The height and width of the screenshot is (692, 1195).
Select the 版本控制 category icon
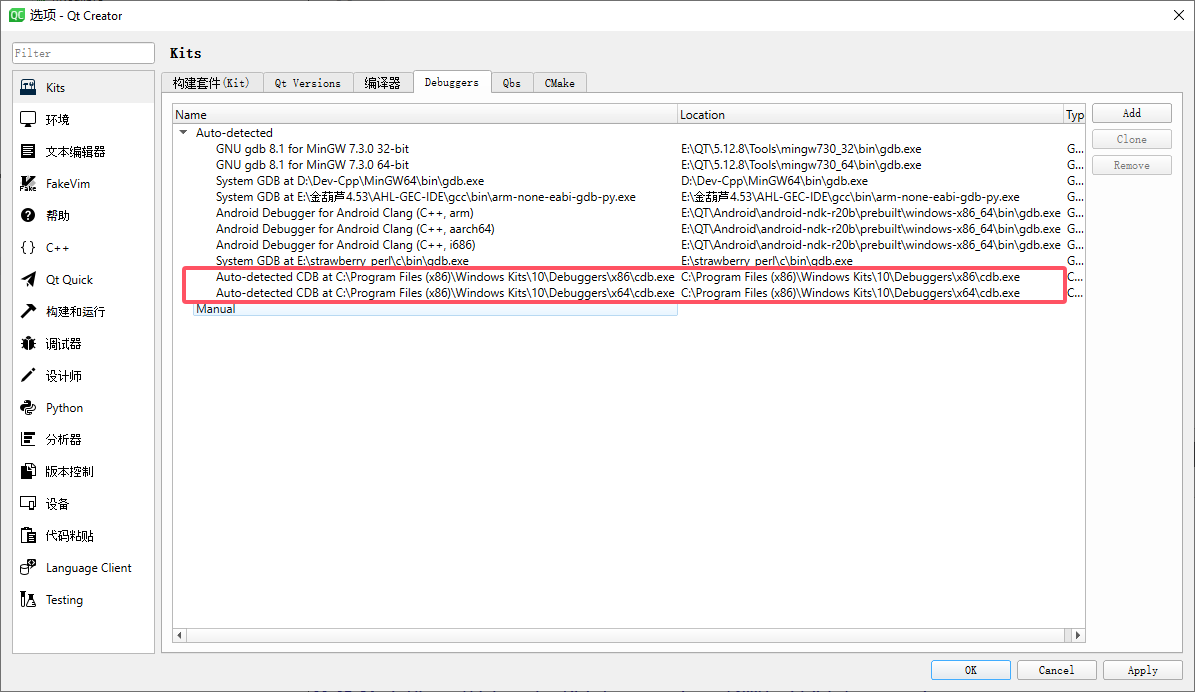(x=28, y=472)
